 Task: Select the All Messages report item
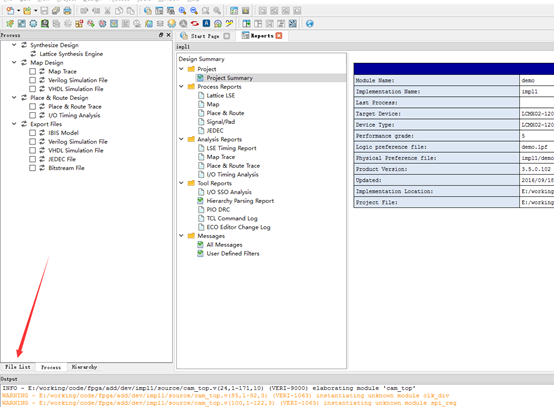[224, 244]
